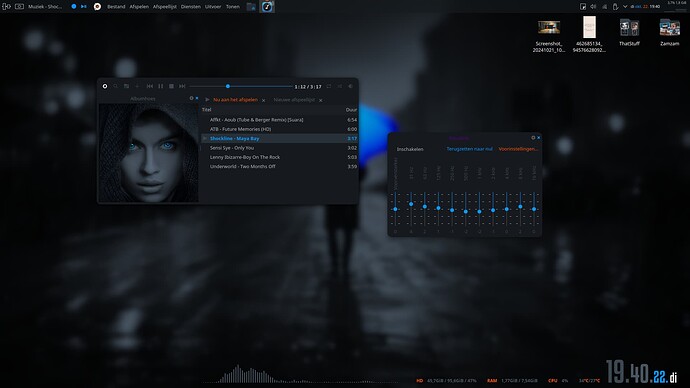The image size is (690, 388).
Task: Click 'Muziek - Shoc...' window title in top panel
Action: [45, 7]
